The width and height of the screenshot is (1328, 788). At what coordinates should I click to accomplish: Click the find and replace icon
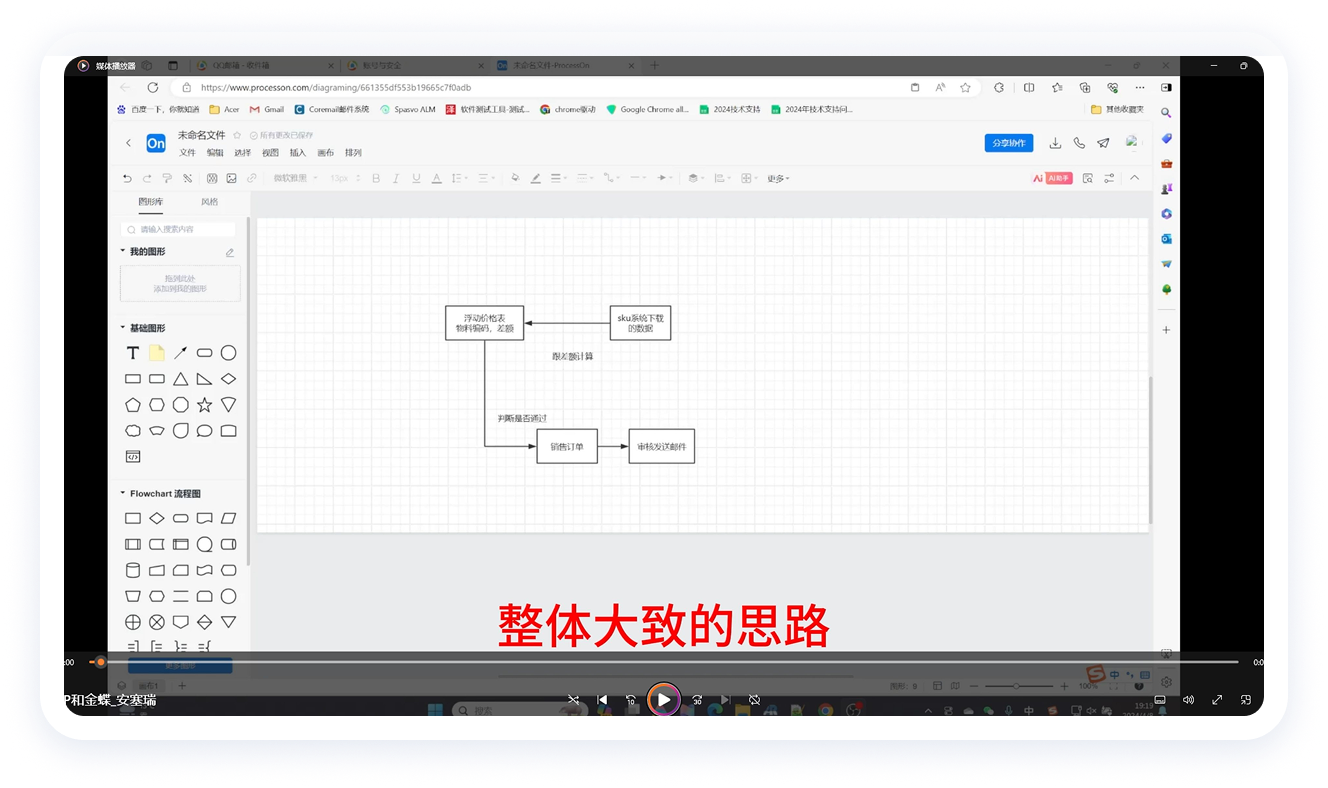1087,178
